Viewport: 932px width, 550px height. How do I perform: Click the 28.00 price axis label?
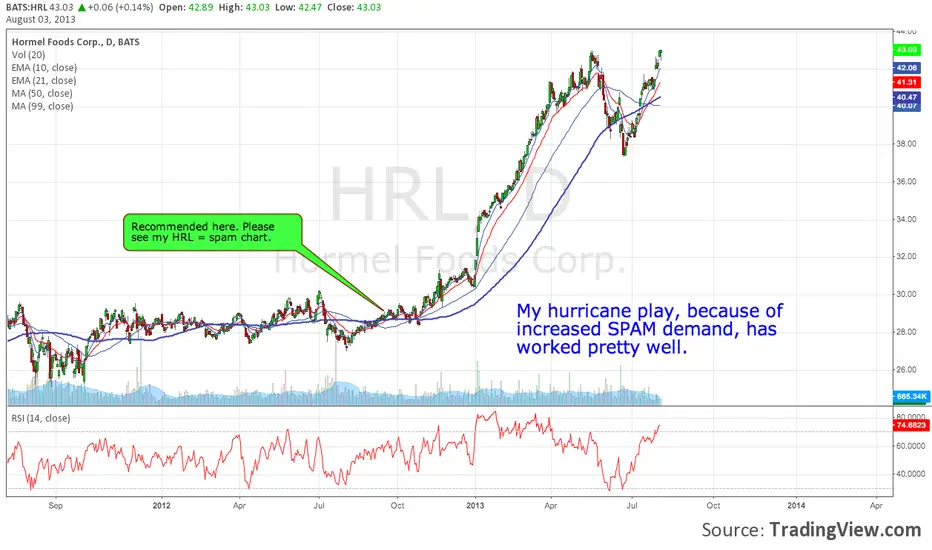click(x=906, y=332)
